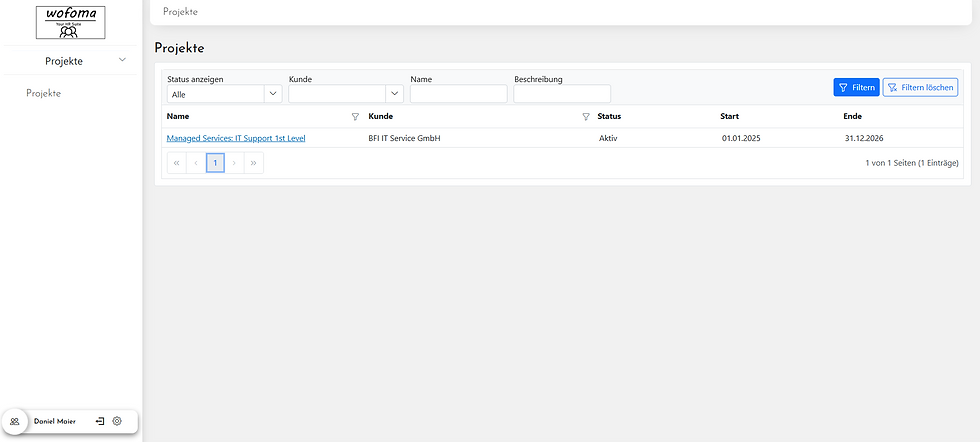
Task: Click the logout icon next to the username
Action: pyautogui.click(x=100, y=422)
